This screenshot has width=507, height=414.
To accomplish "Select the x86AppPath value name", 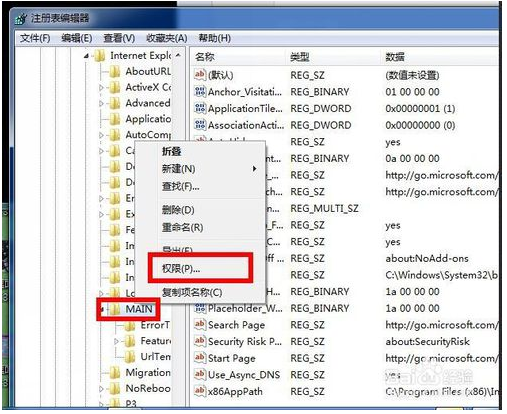I will (x=235, y=392).
